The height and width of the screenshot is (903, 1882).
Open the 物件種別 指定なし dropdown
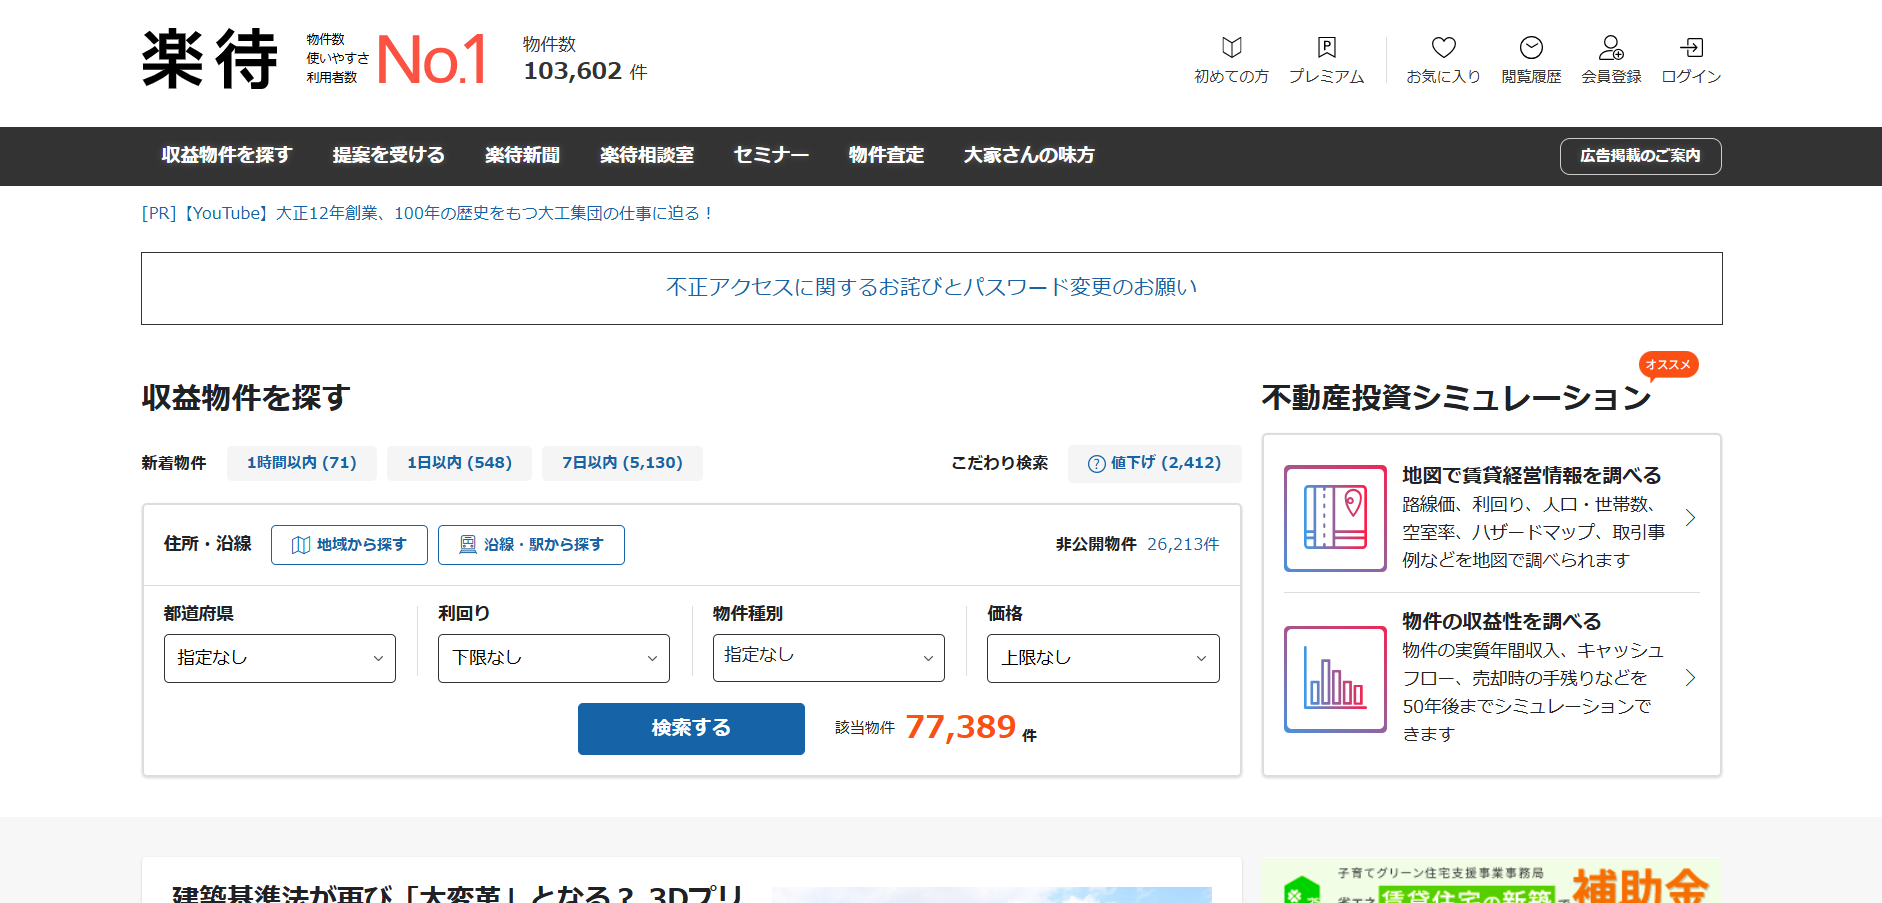coord(829,658)
